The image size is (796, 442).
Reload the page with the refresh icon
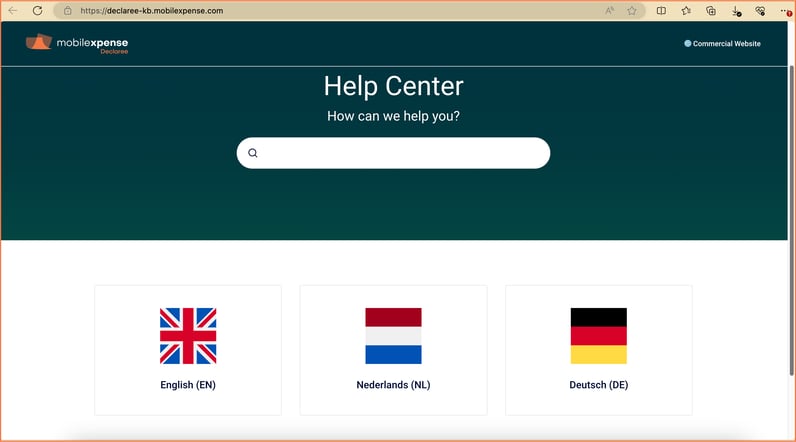pyautogui.click(x=37, y=11)
